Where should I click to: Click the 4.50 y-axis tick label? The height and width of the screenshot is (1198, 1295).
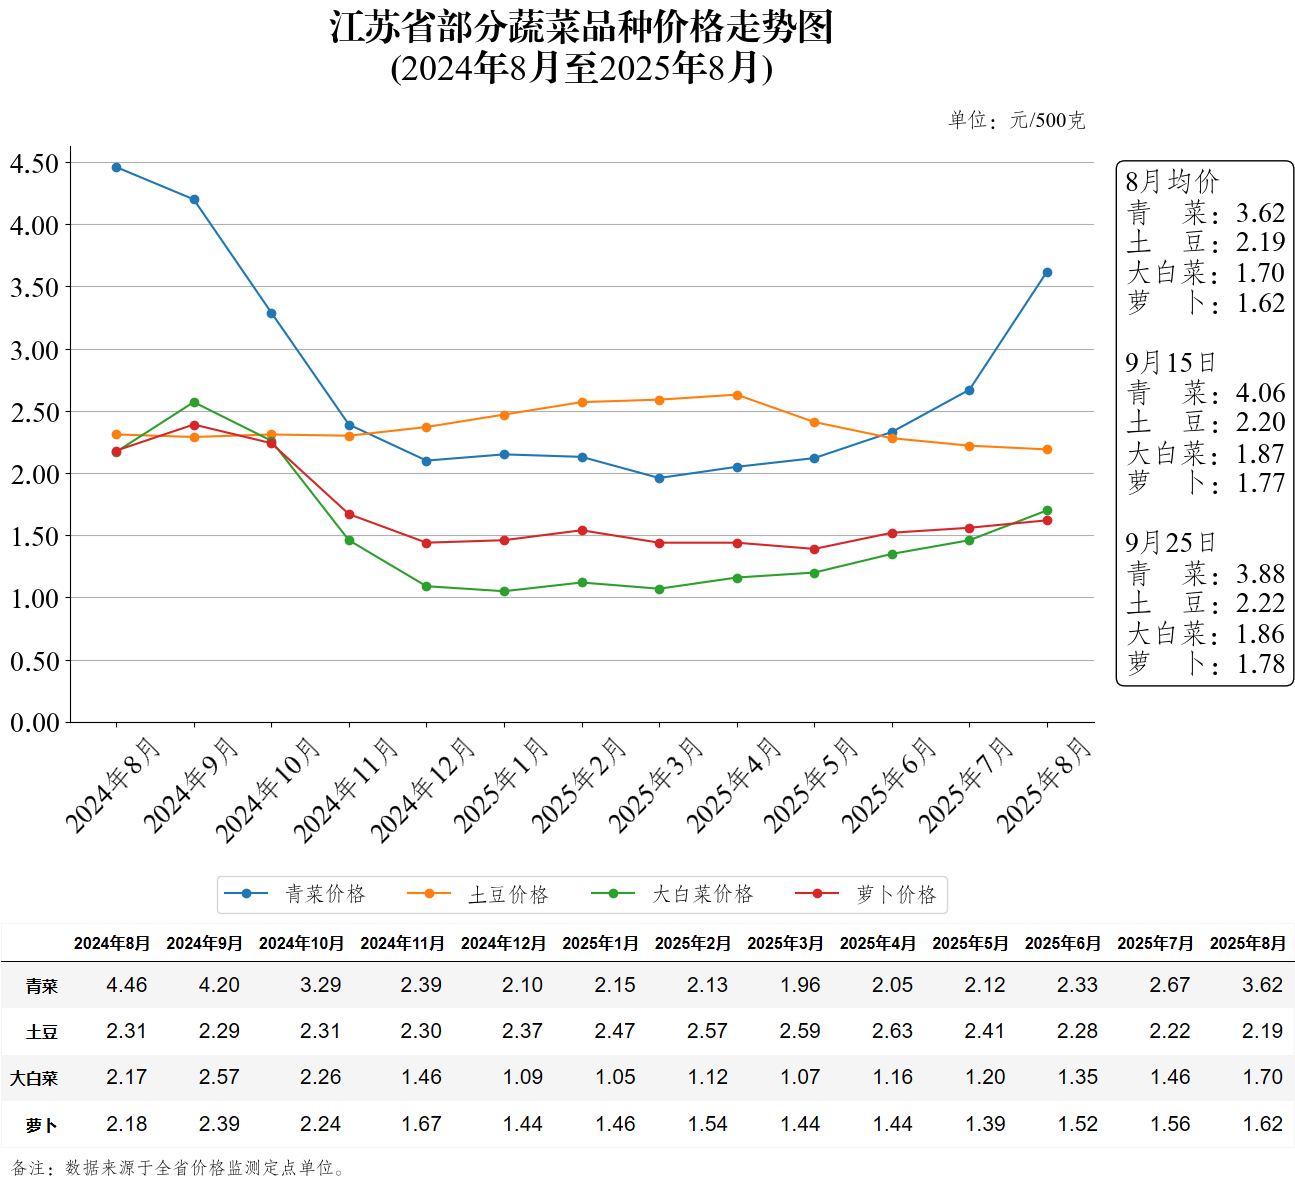pos(35,163)
